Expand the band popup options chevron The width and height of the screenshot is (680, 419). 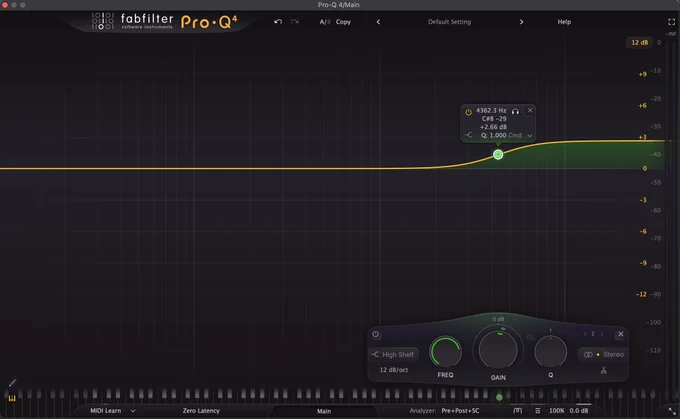pos(530,135)
